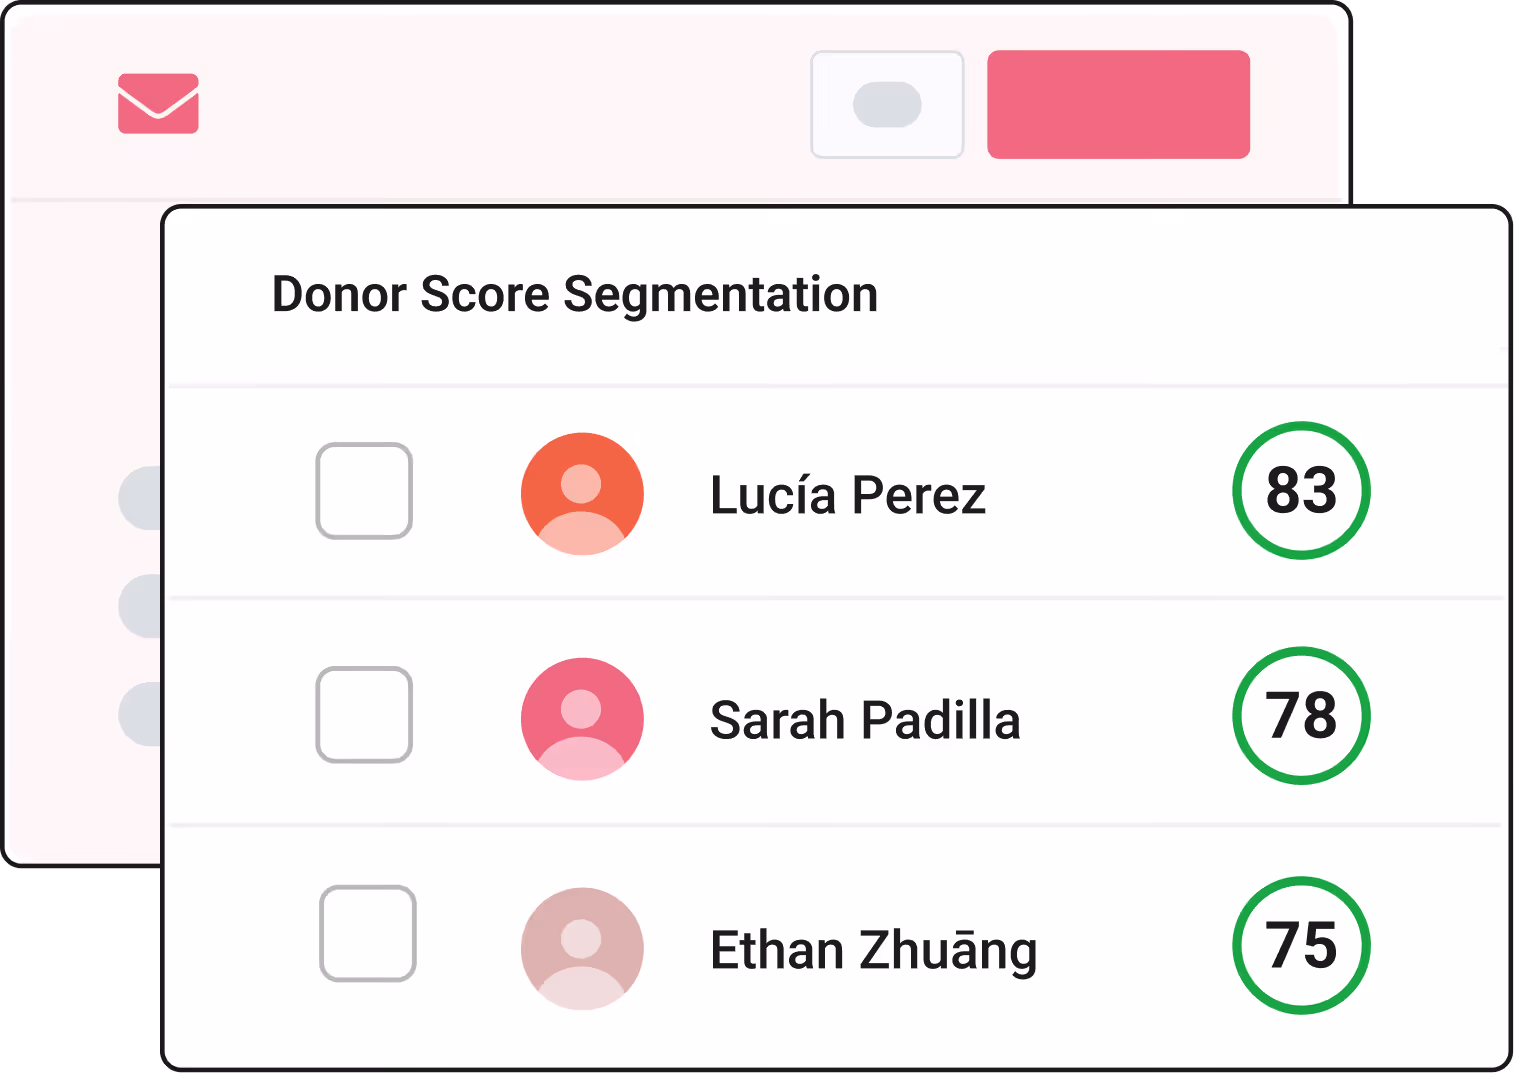1514x1073 pixels.
Task: Click the large pink button in header
Action: click(x=1118, y=104)
